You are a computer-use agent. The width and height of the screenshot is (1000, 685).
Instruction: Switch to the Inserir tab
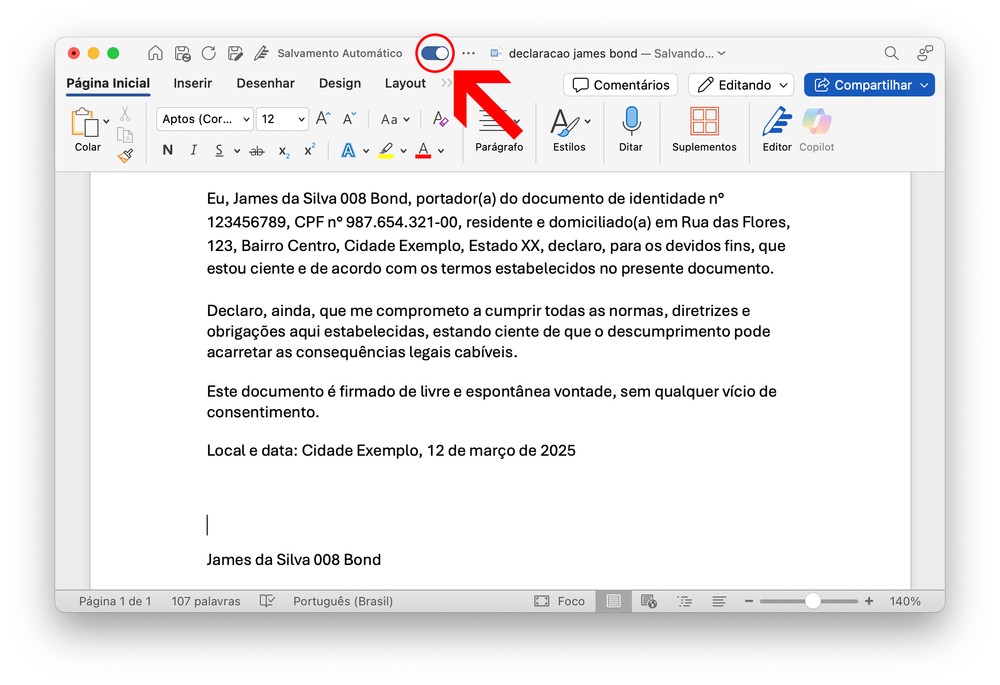click(192, 84)
